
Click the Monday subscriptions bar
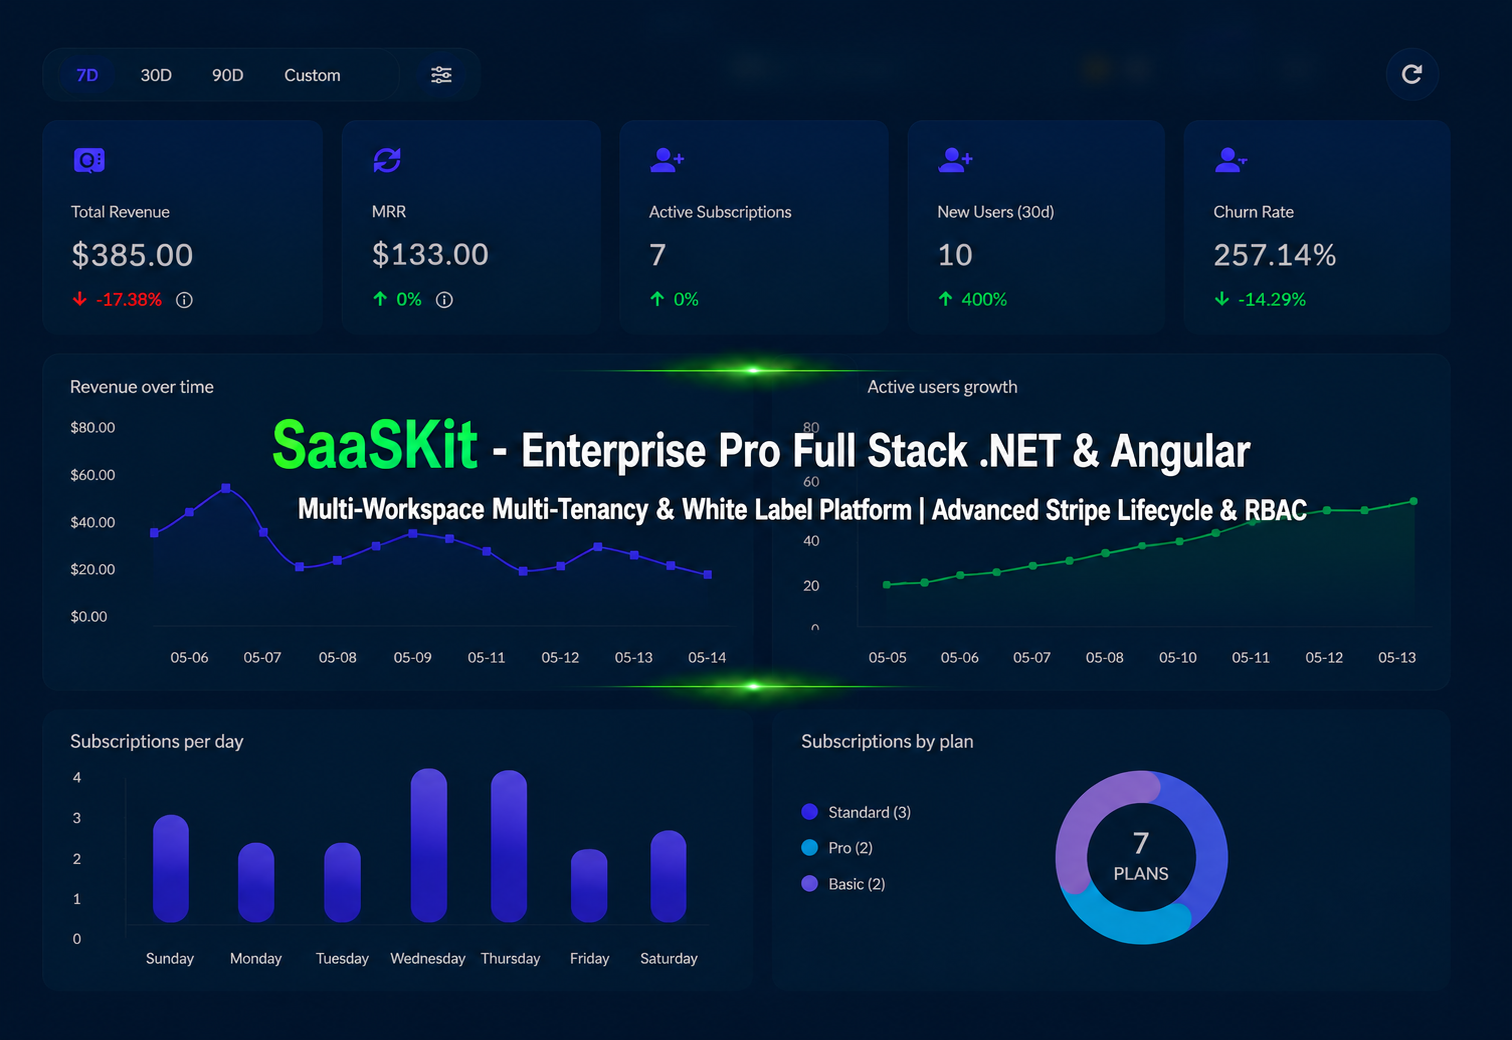click(256, 882)
